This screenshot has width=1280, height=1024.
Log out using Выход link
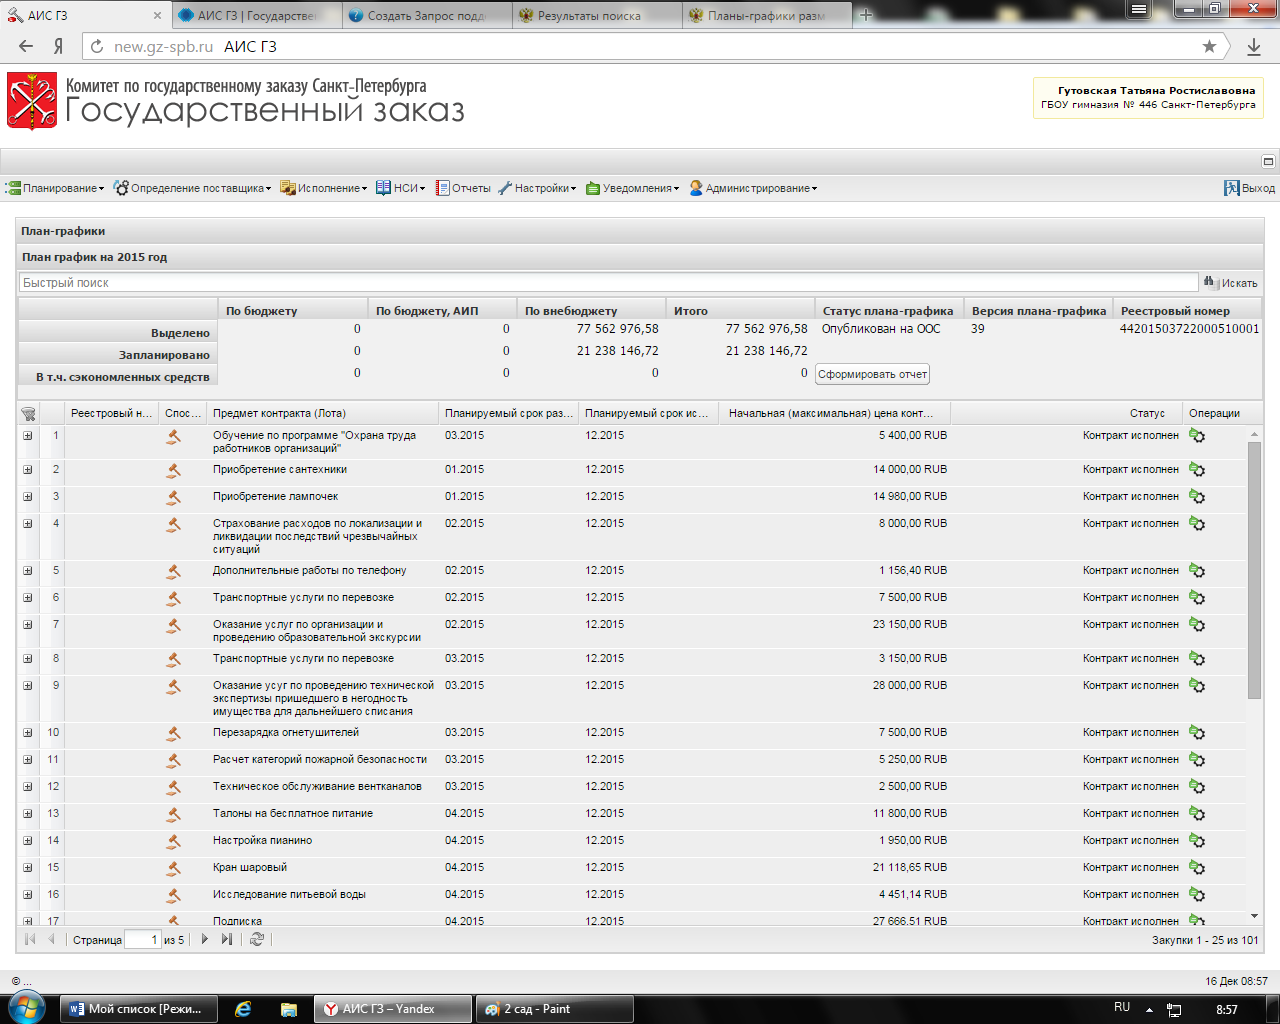tap(1250, 188)
